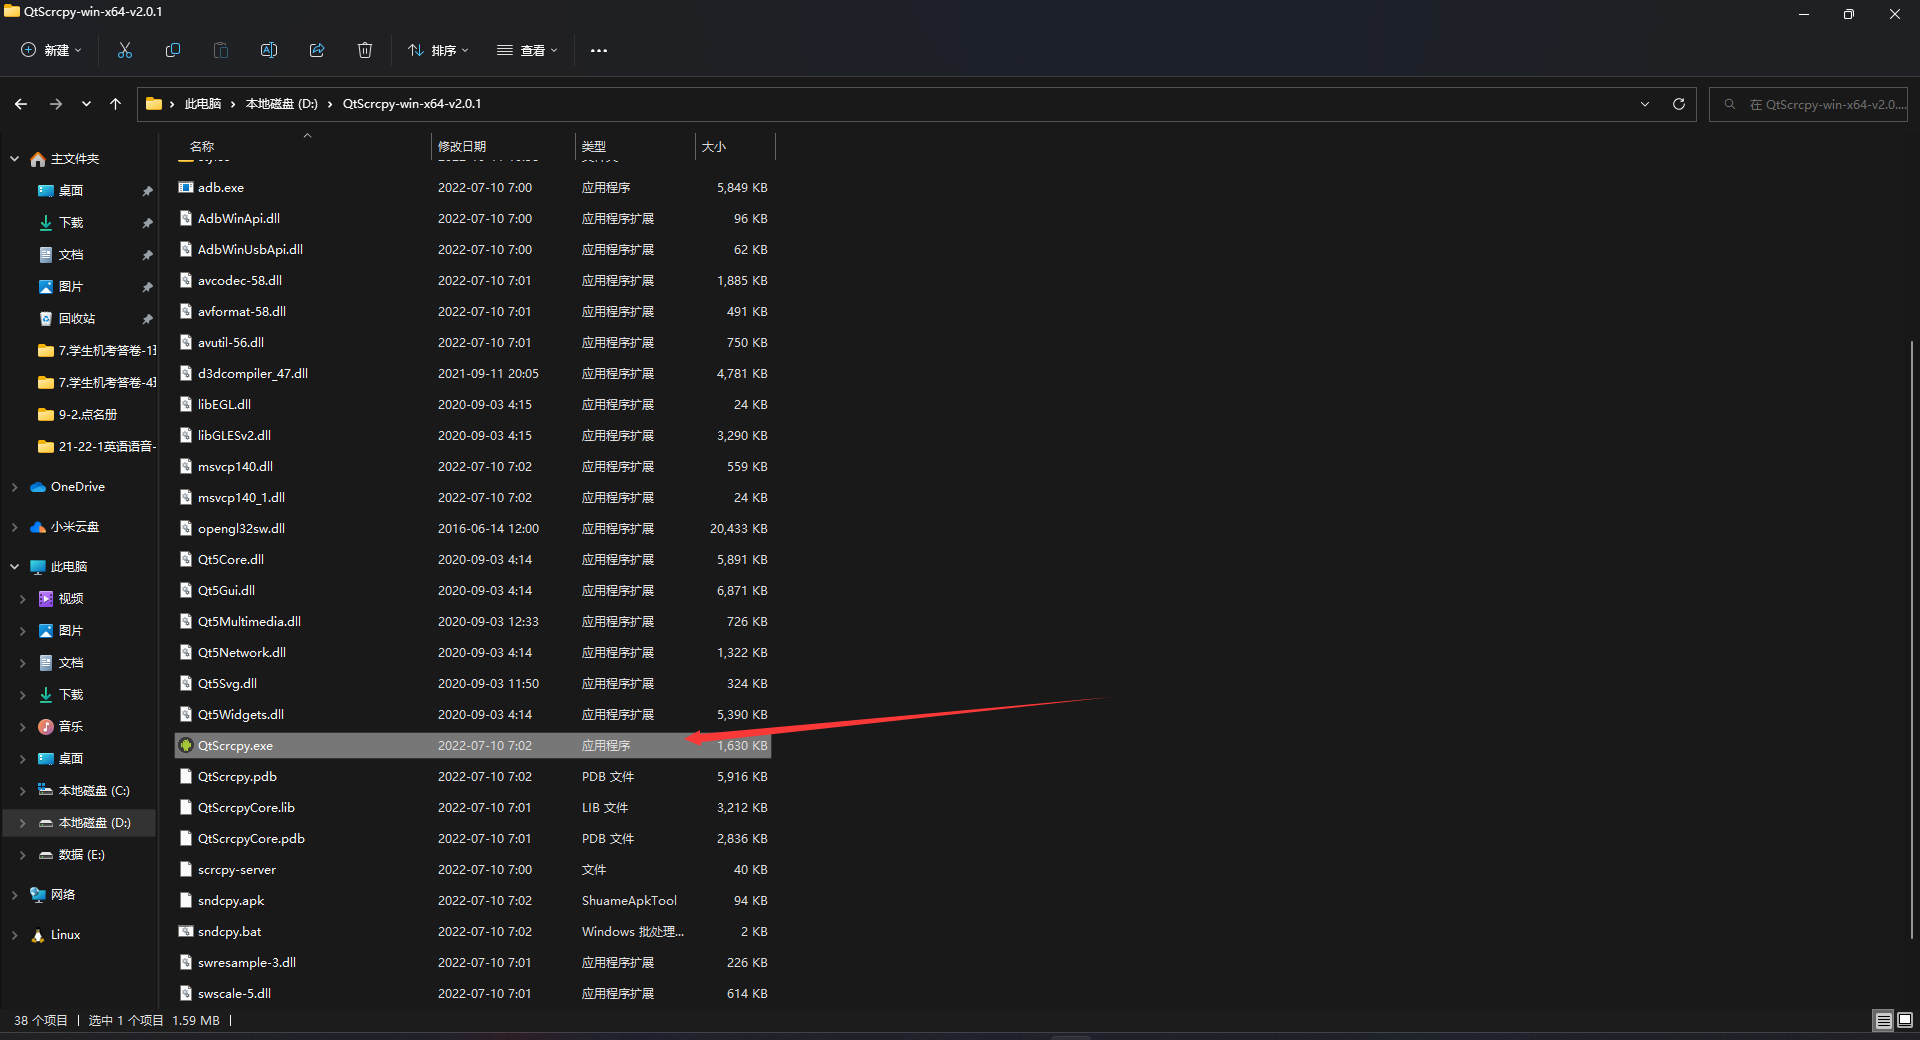Open the 9-2.点名册 folder in sidebar
This screenshot has height=1040, width=1920.
click(87, 415)
